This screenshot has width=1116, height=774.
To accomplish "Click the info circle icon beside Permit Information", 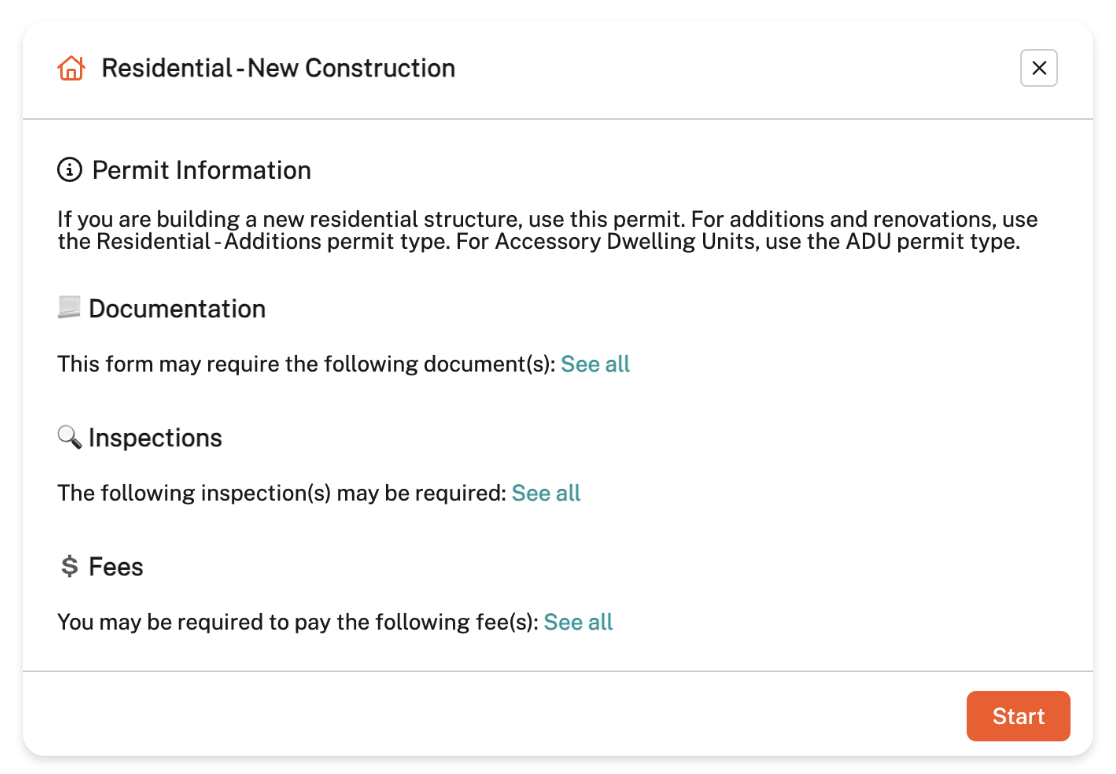I will click(69, 171).
